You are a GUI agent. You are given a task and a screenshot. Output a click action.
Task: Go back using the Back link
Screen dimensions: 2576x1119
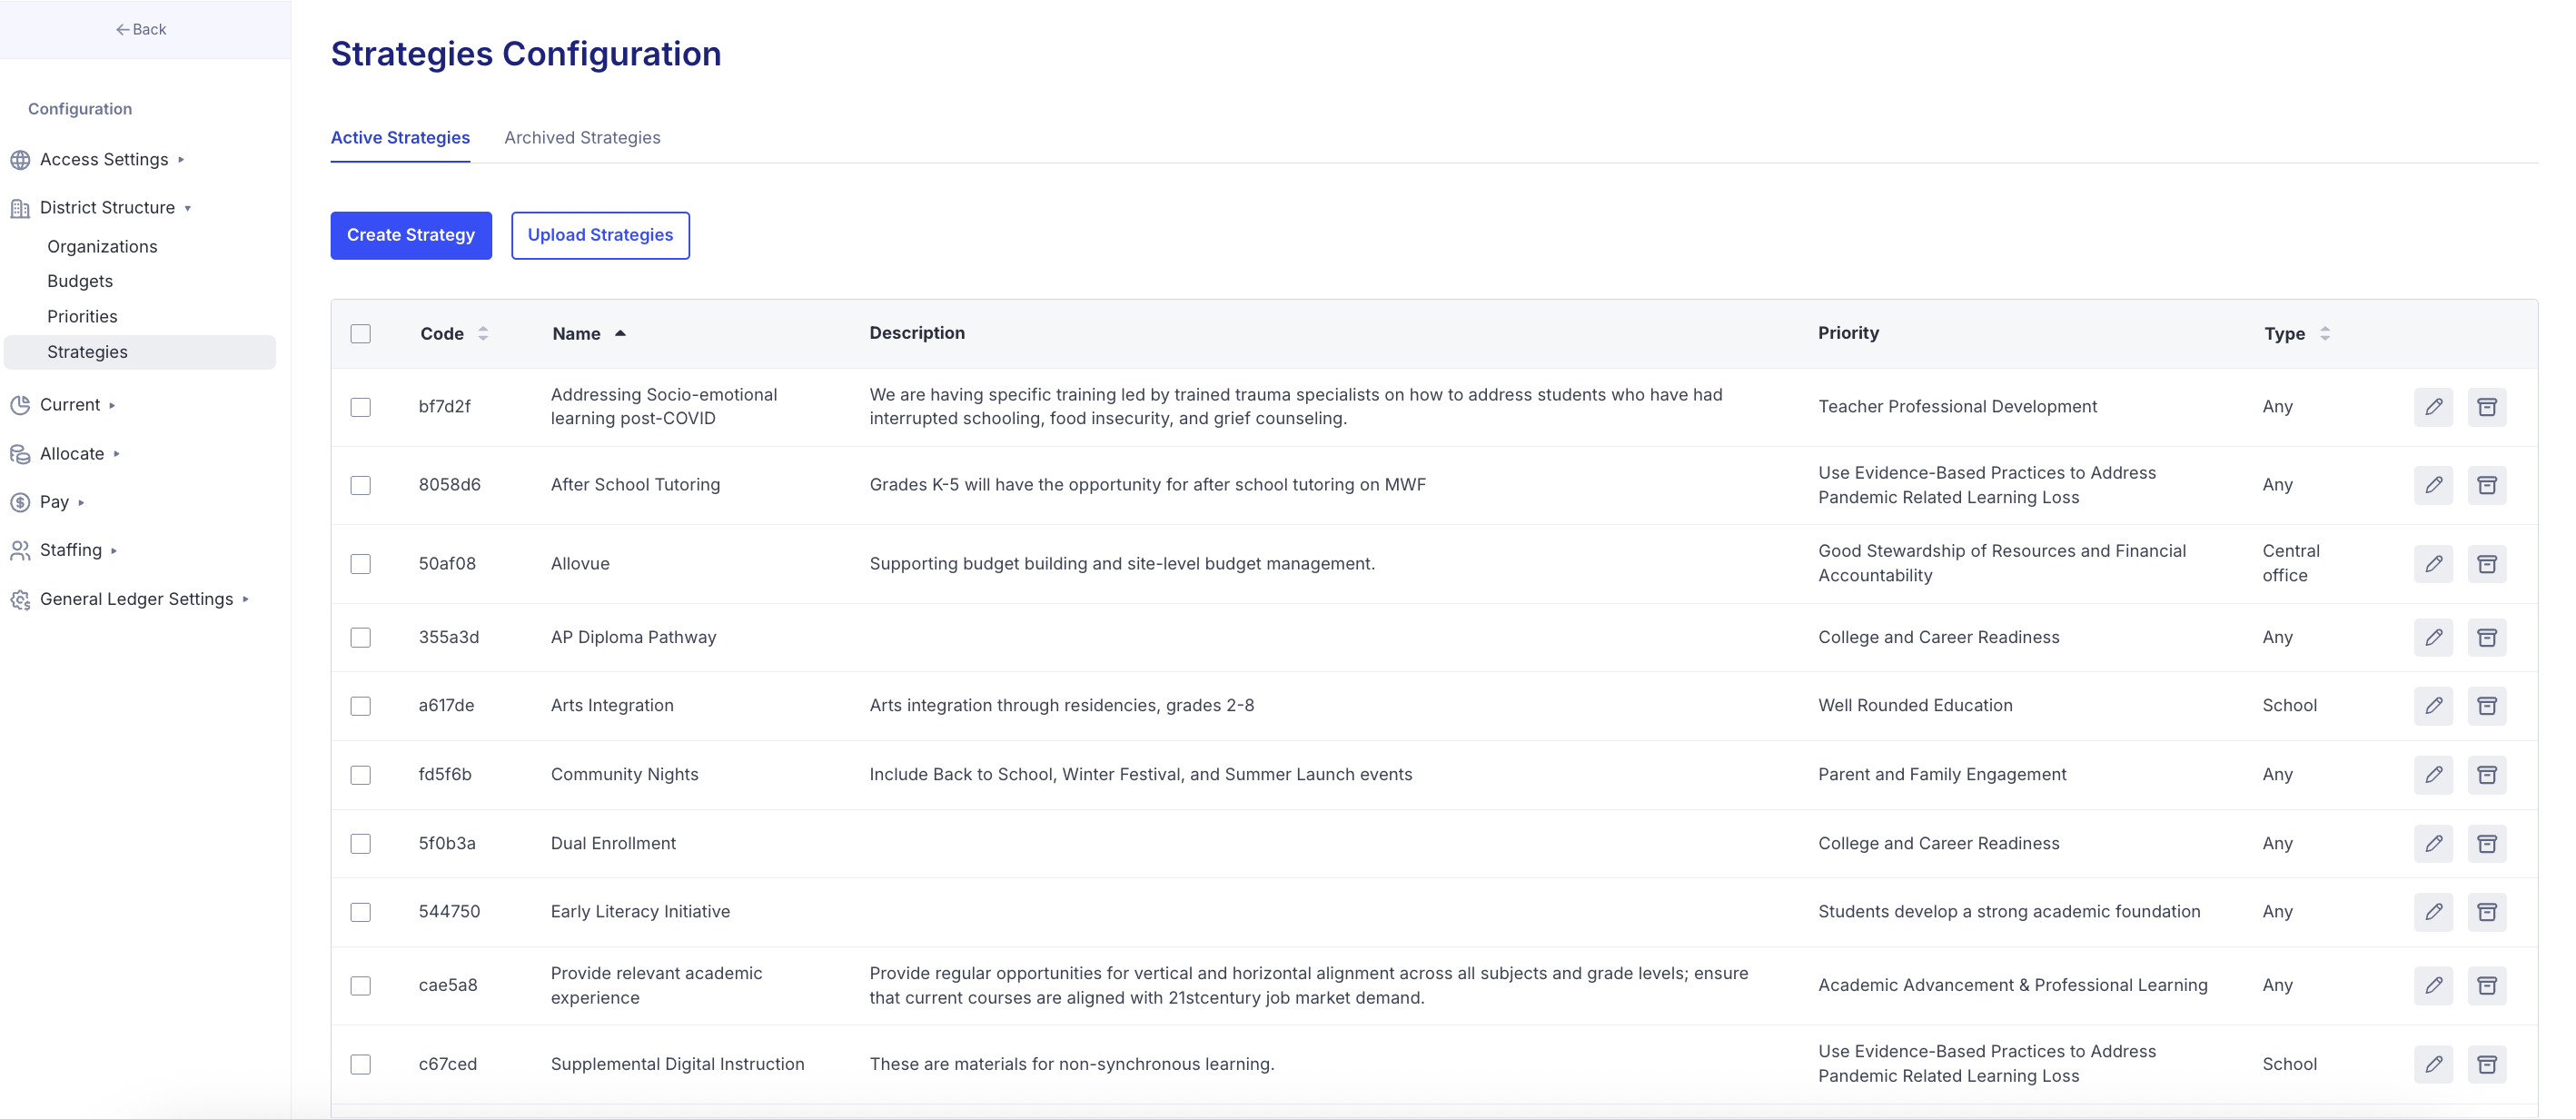pyautogui.click(x=141, y=29)
